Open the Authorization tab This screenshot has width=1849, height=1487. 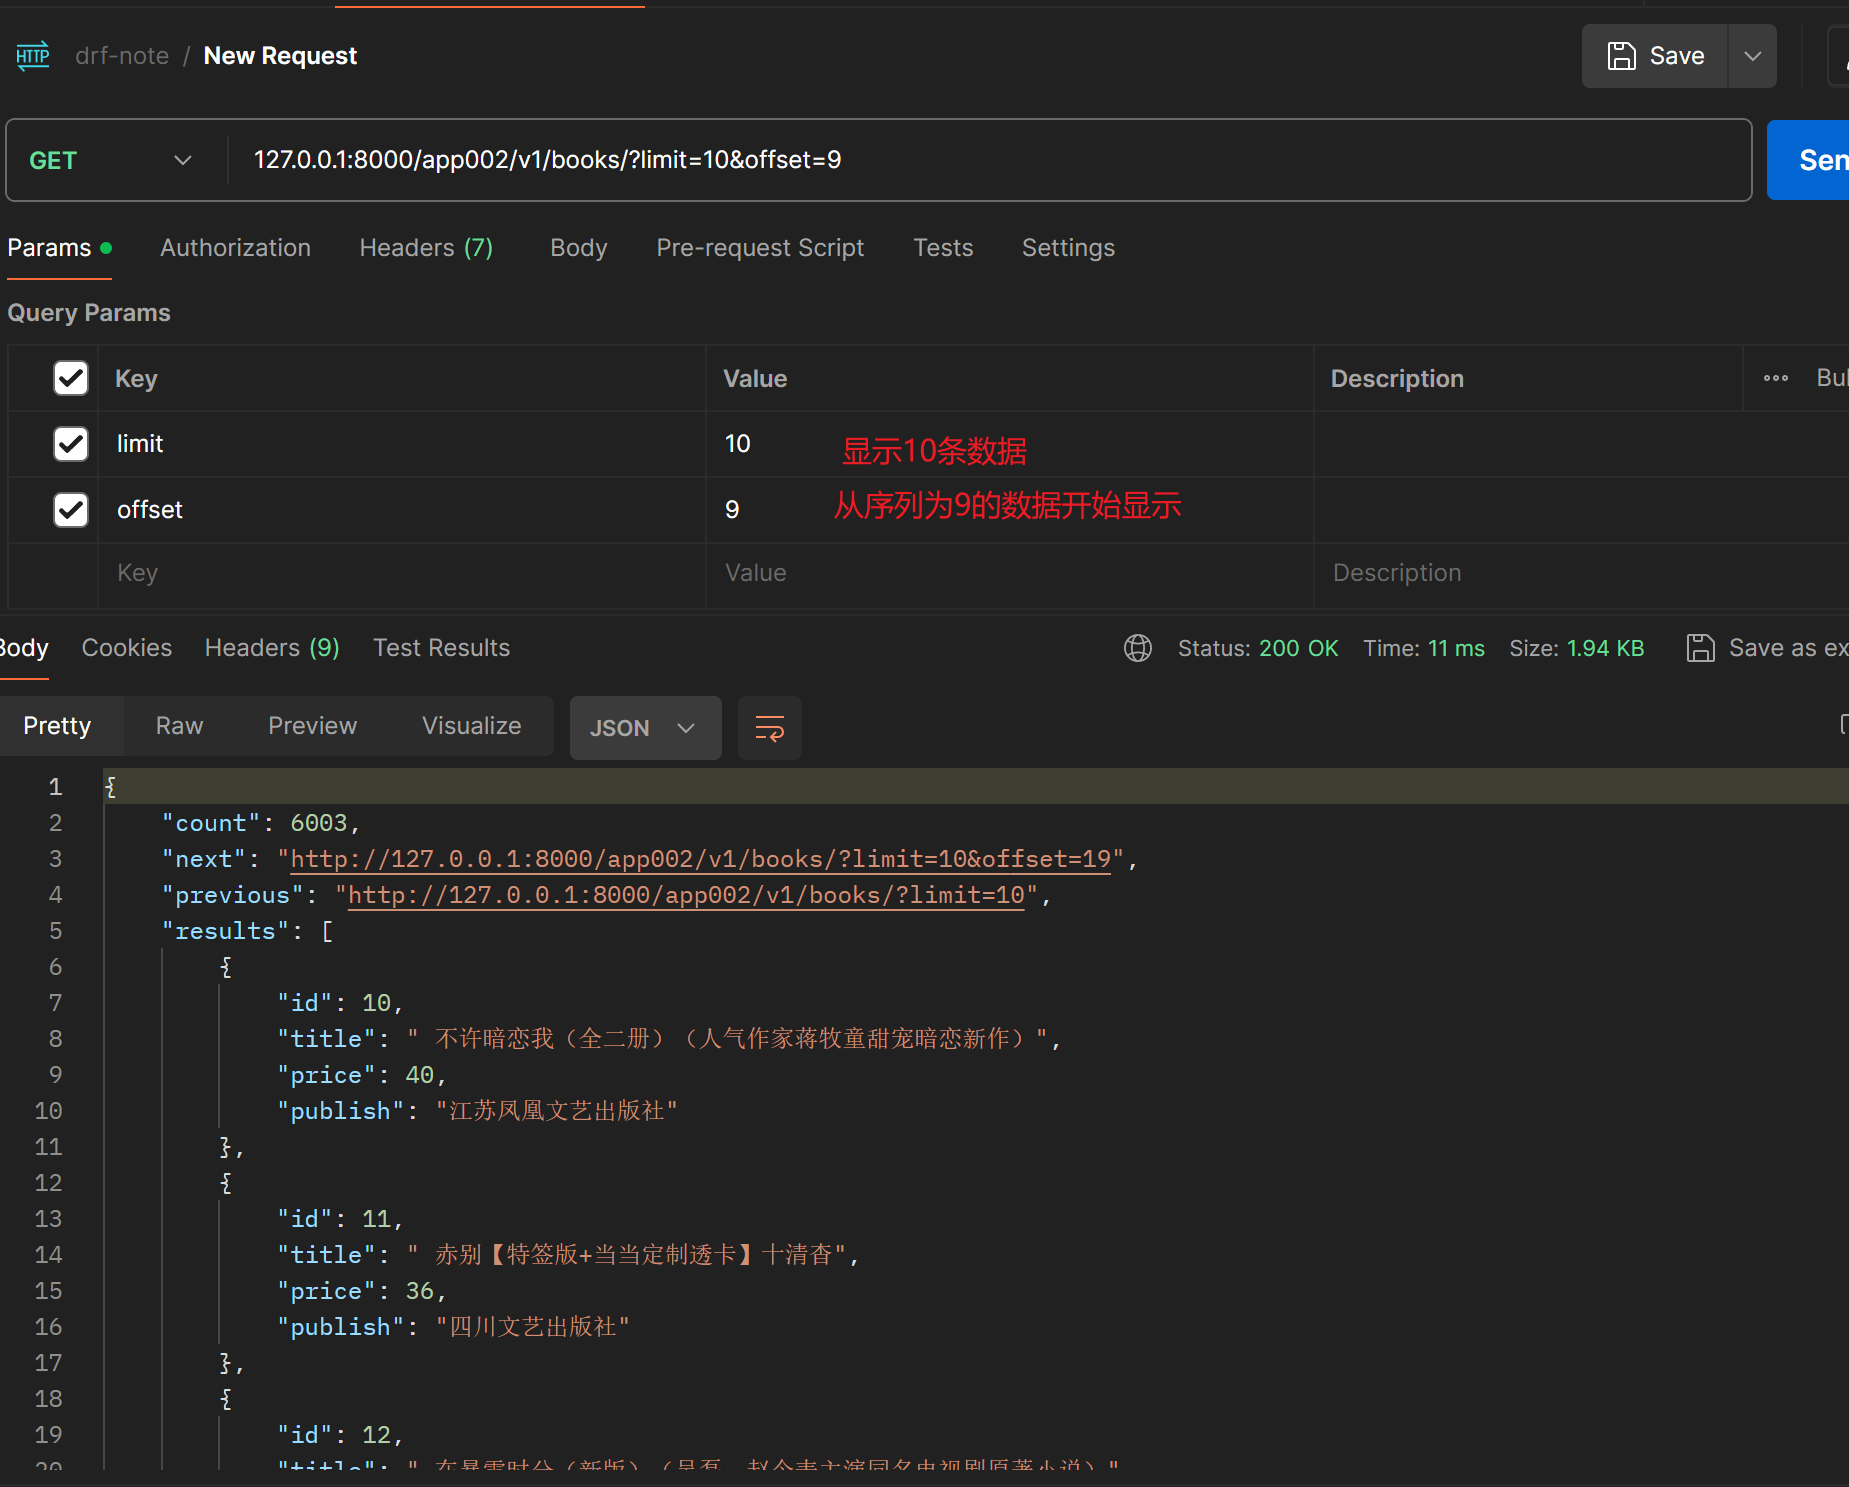pyautogui.click(x=235, y=248)
